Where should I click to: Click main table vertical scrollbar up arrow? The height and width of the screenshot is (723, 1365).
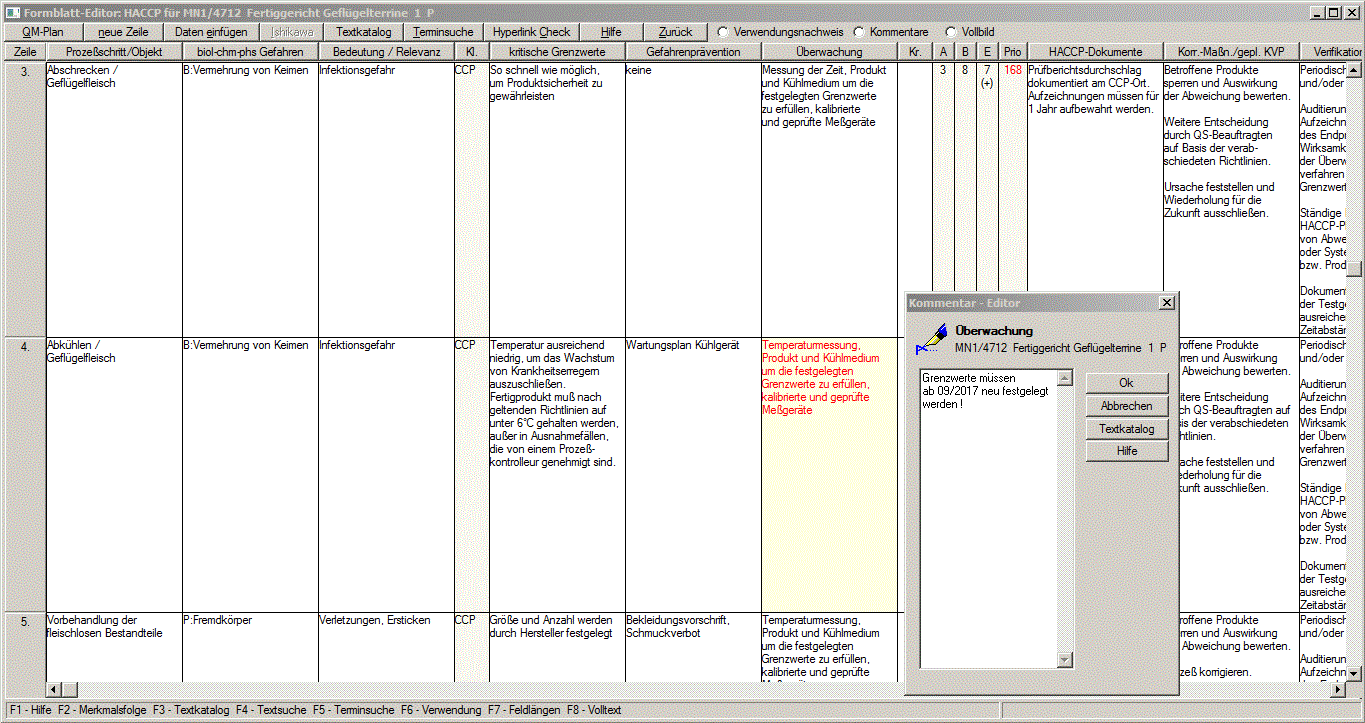(x=1354, y=70)
